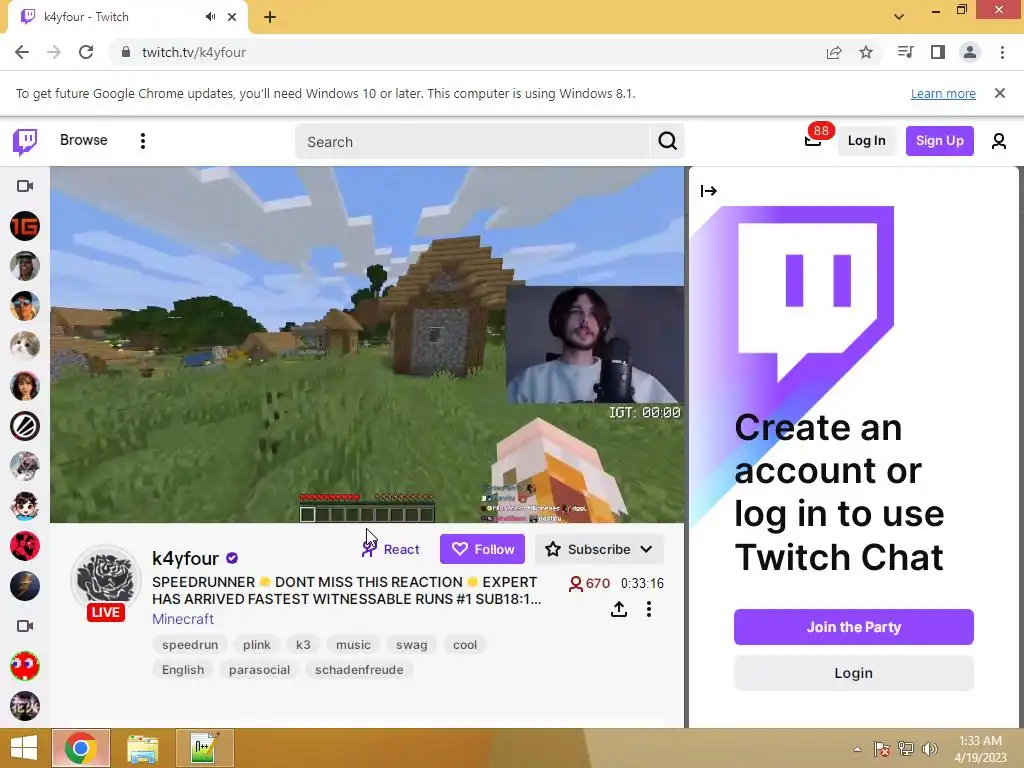
Task: Bookmark this page with star icon
Action: tap(866, 52)
